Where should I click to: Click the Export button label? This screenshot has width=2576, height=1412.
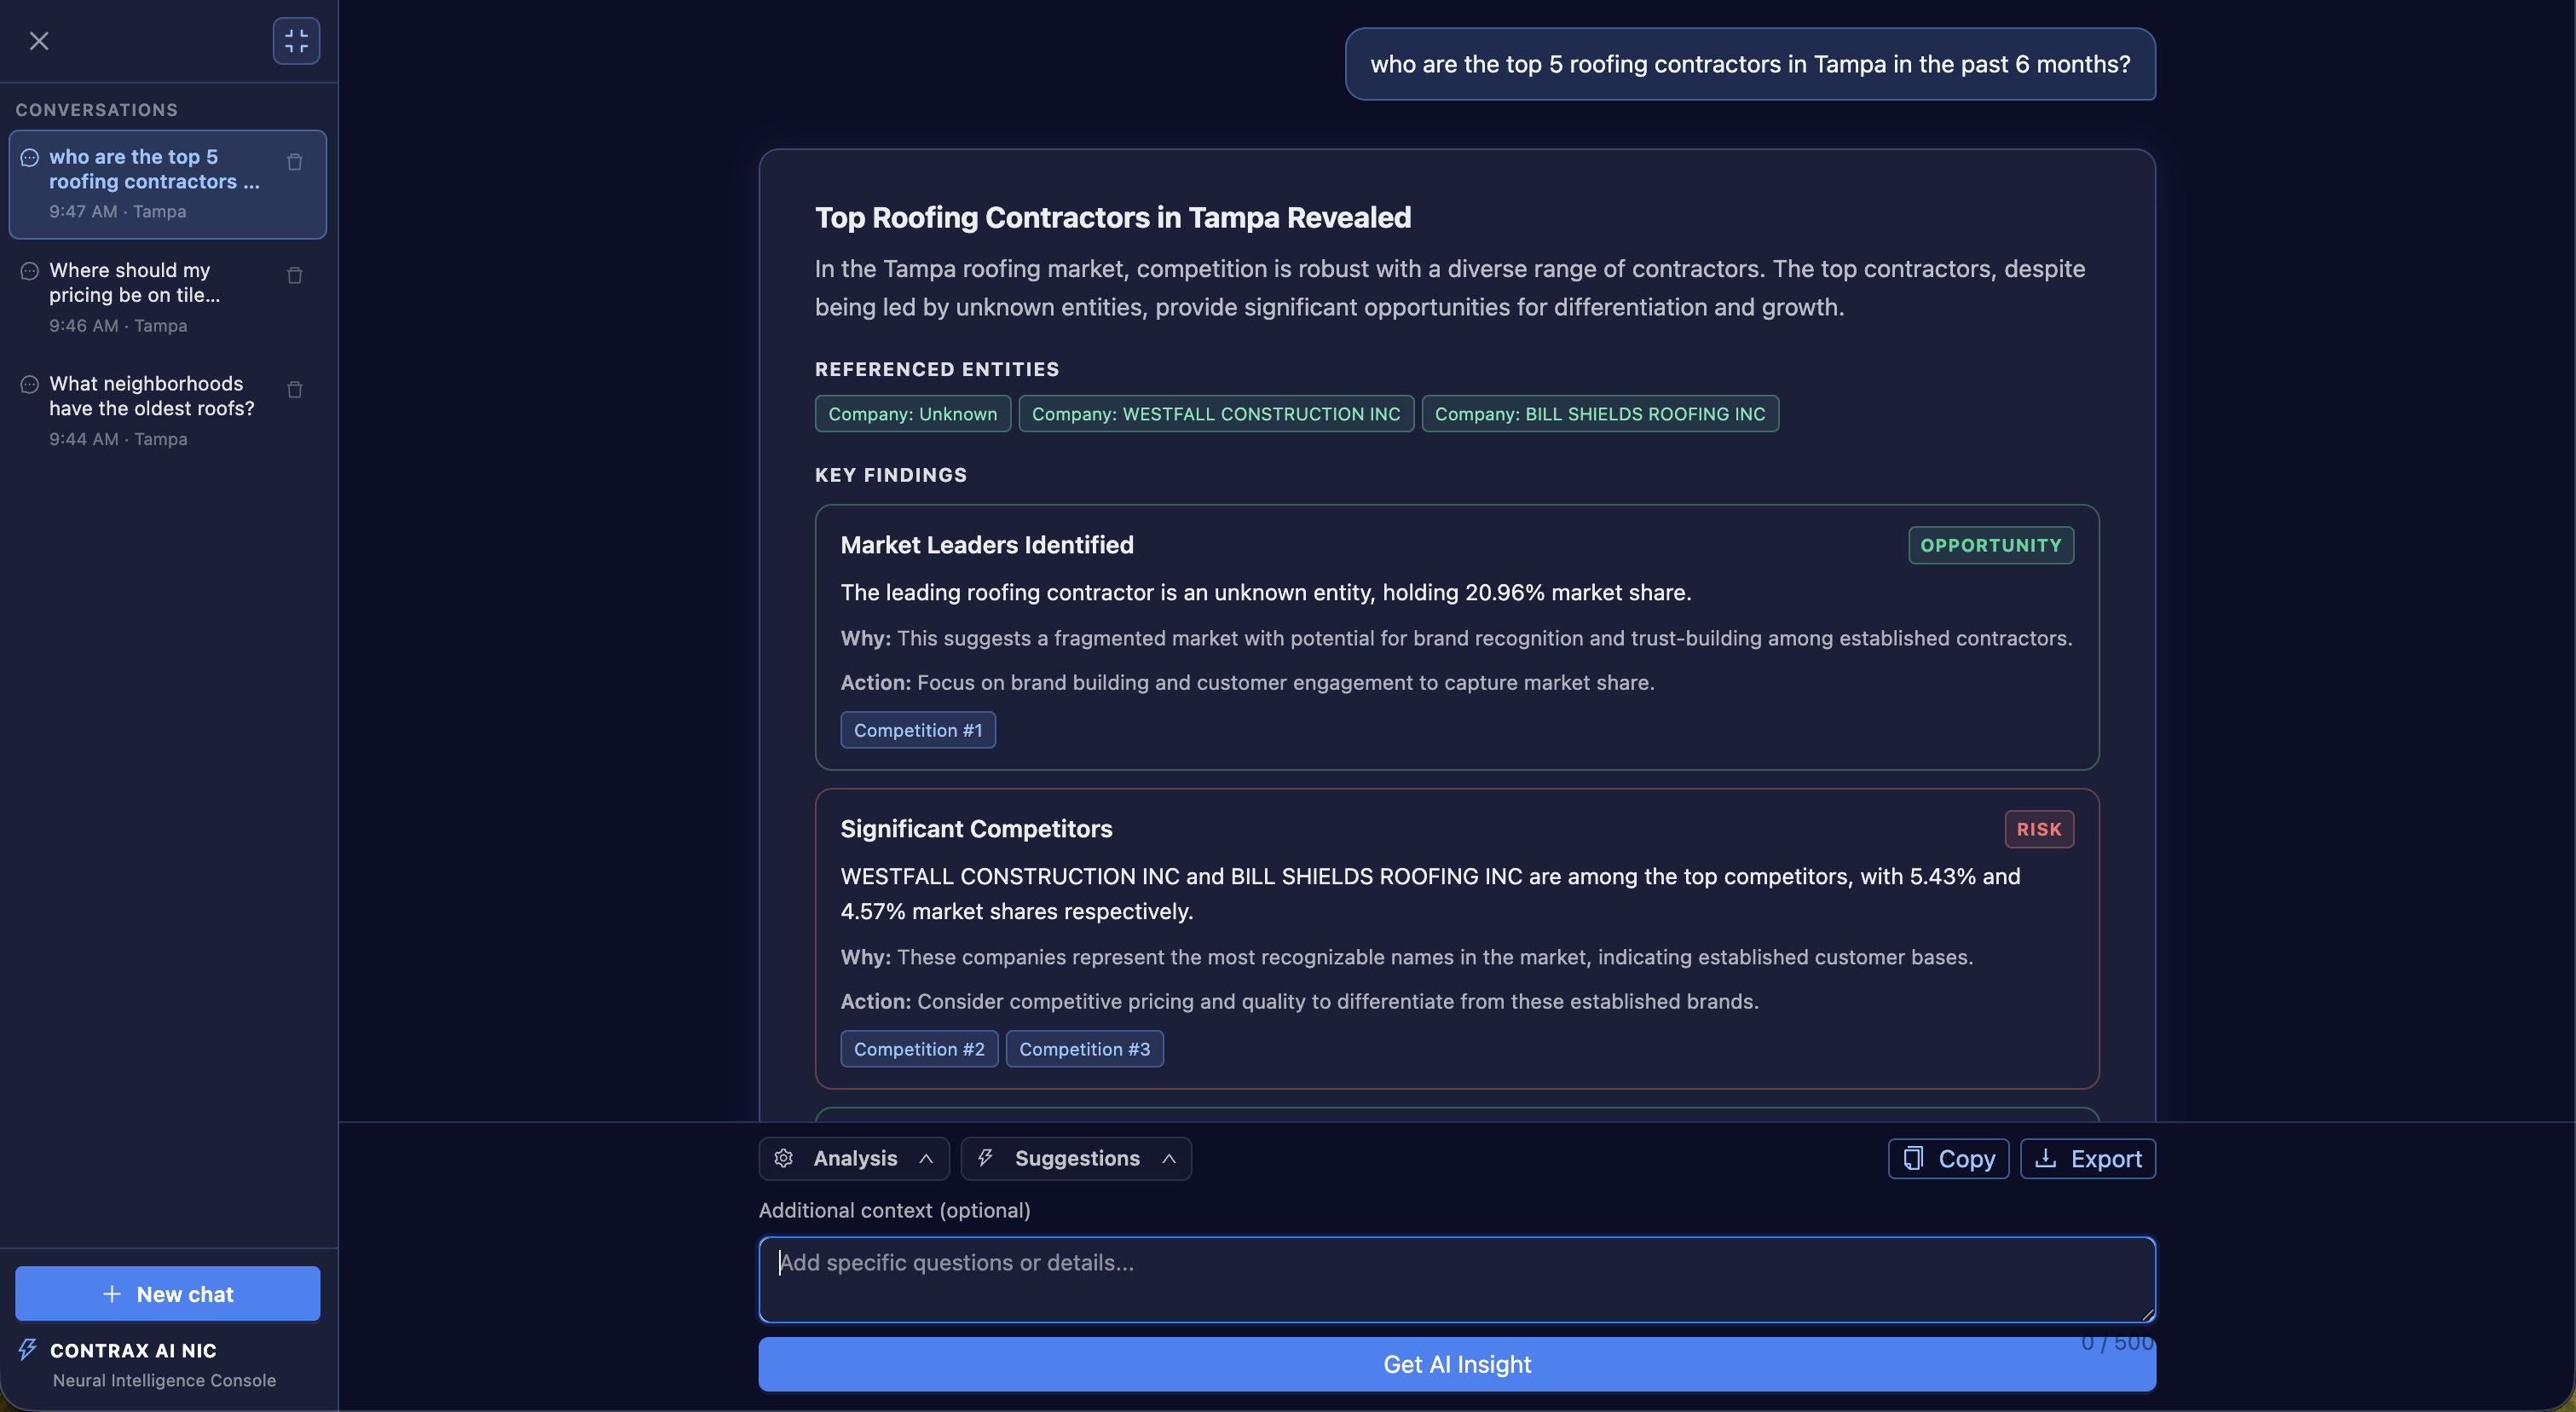point(2106,1158)
